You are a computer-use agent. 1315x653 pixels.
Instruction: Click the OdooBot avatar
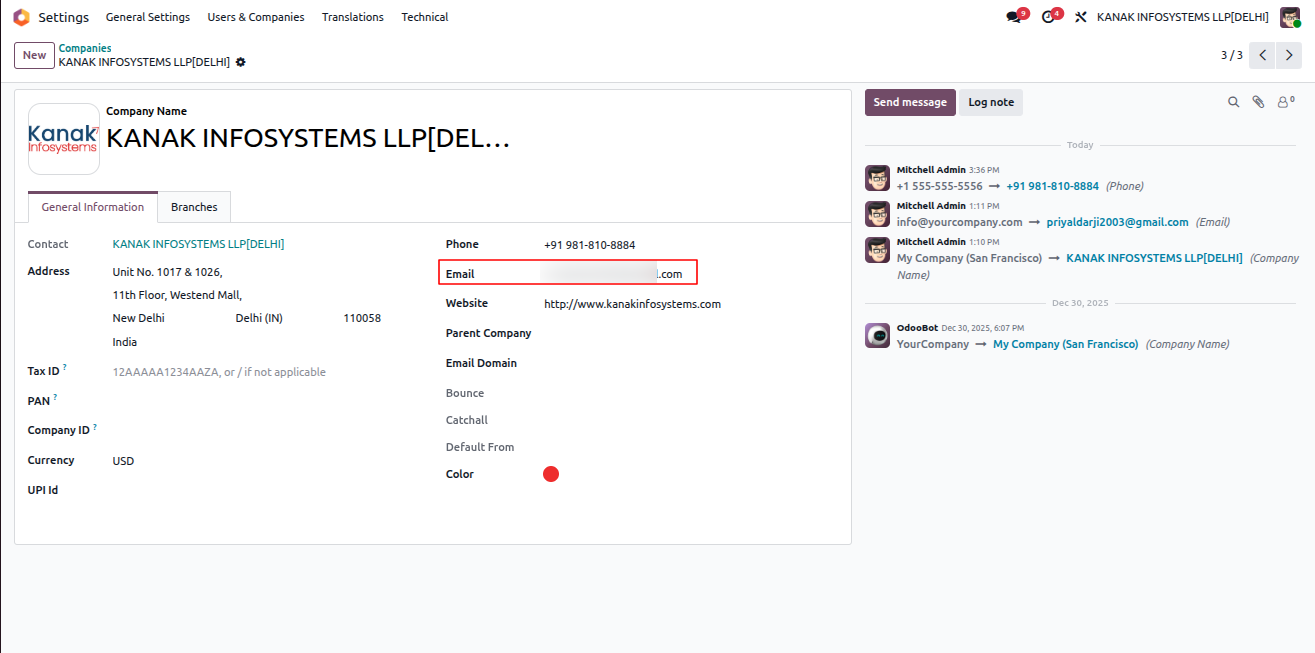tap(877, 336)
